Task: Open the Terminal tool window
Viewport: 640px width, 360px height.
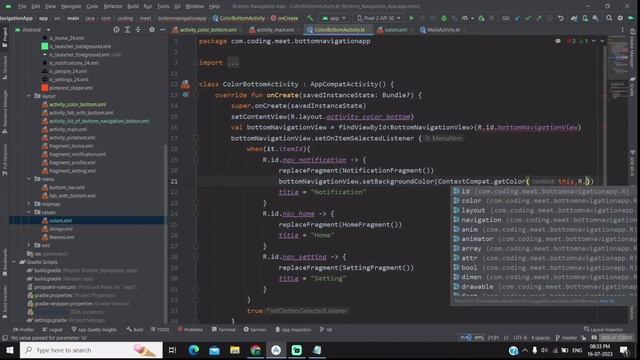Action: point(223,329)
